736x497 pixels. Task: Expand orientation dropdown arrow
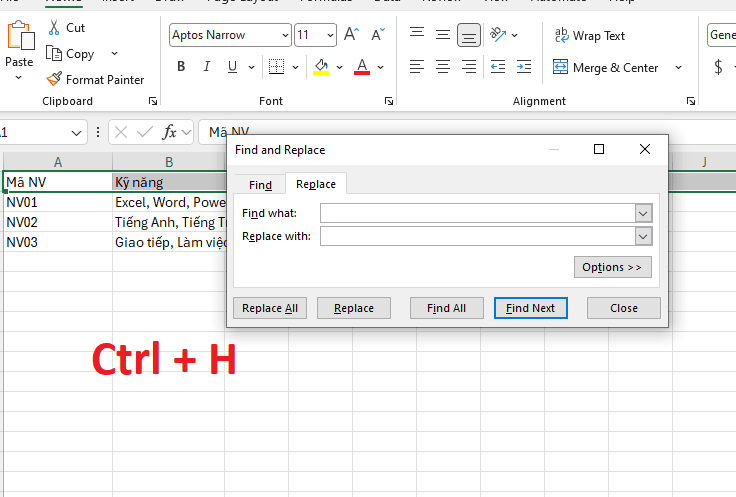click(x=514, y=35)
